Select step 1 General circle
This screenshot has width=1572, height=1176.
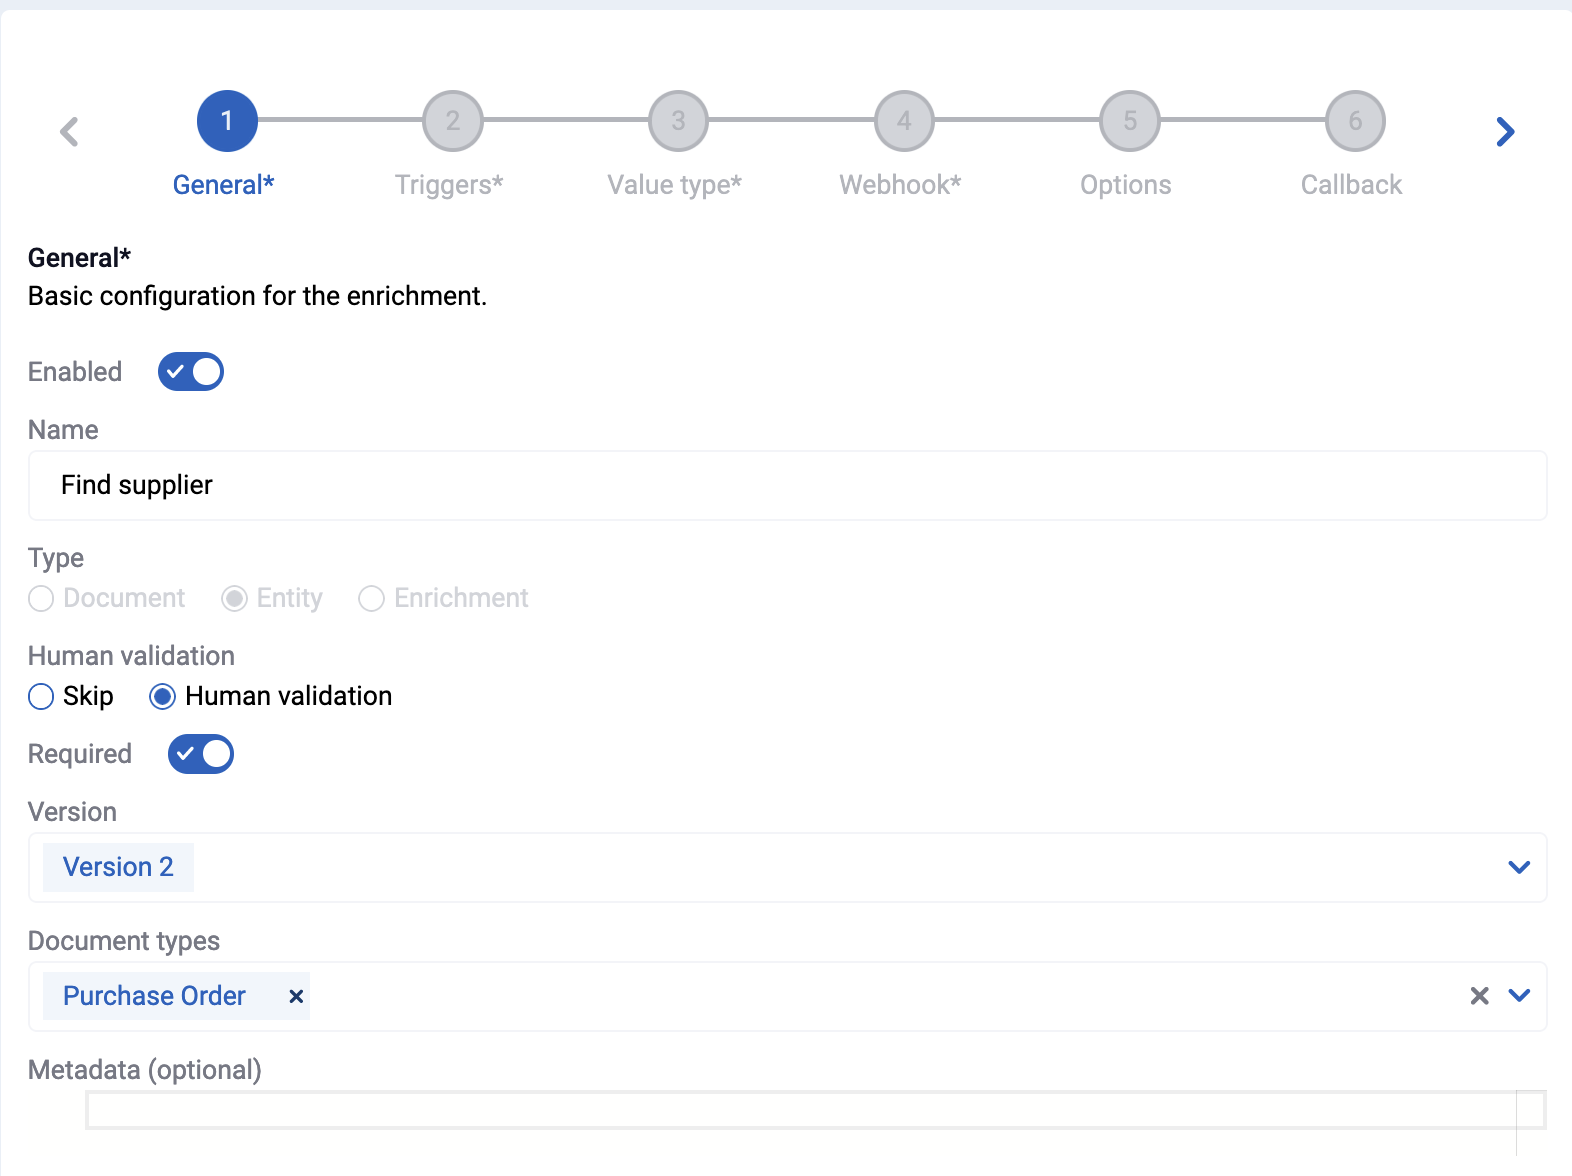(227, 121)
